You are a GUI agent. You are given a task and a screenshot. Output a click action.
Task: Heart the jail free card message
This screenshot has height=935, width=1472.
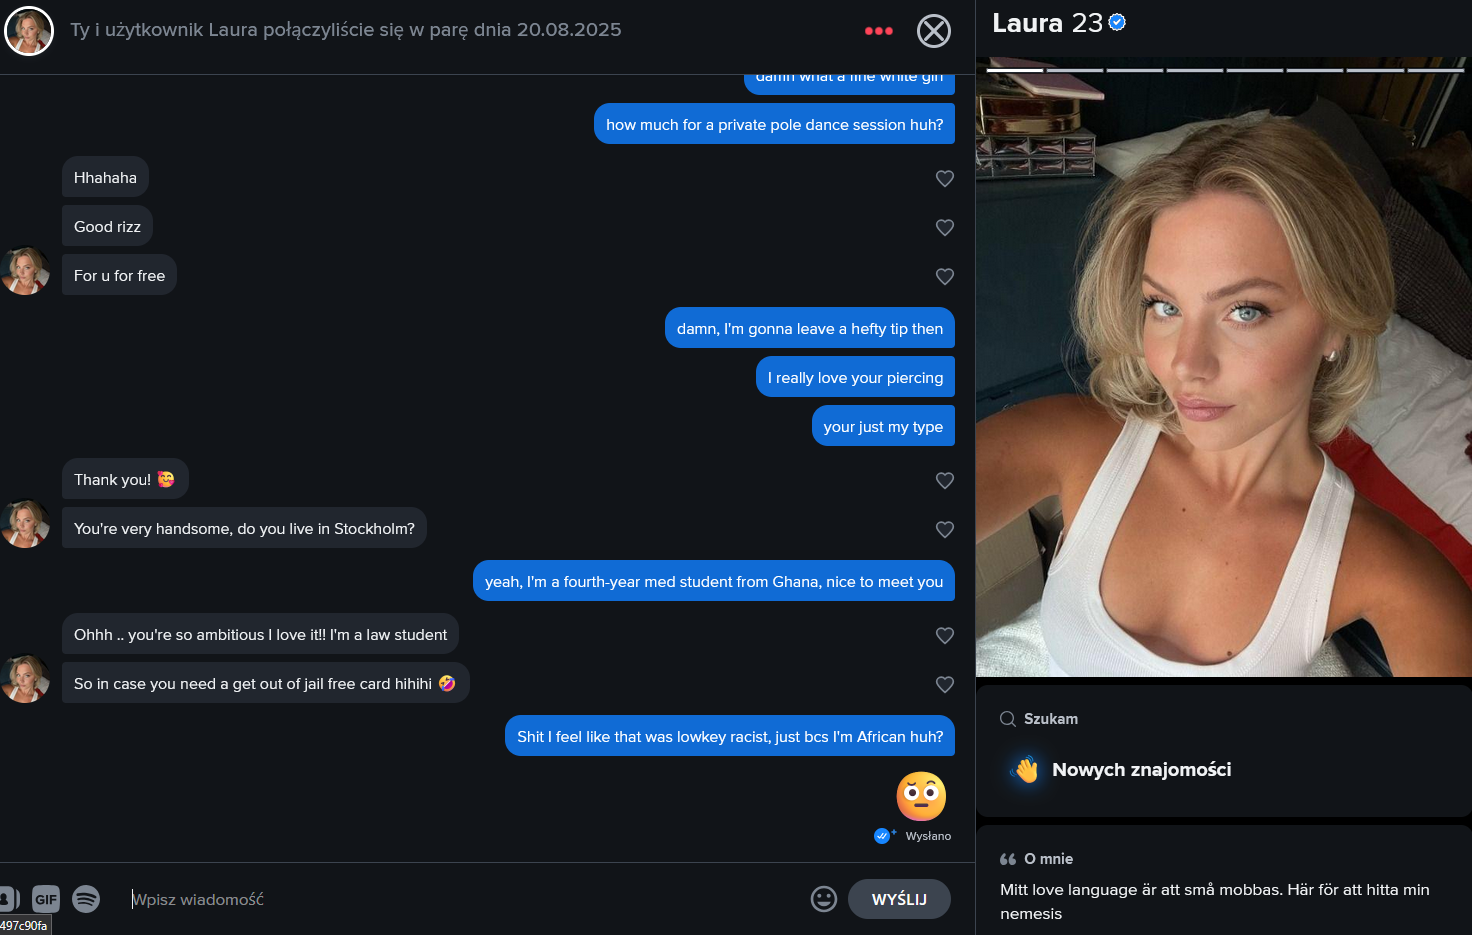pyautogui.click(x=944, y=684)
